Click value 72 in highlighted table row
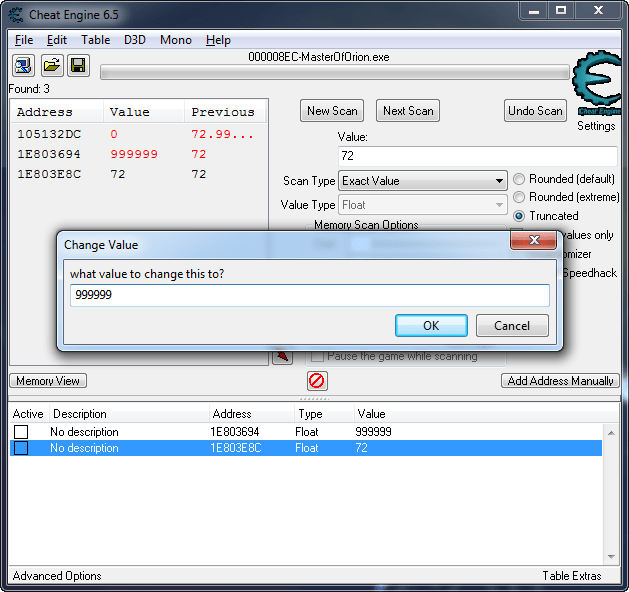The width and height of the screenshot is (629, 592). pyautogui.click(x=361, y=448)
